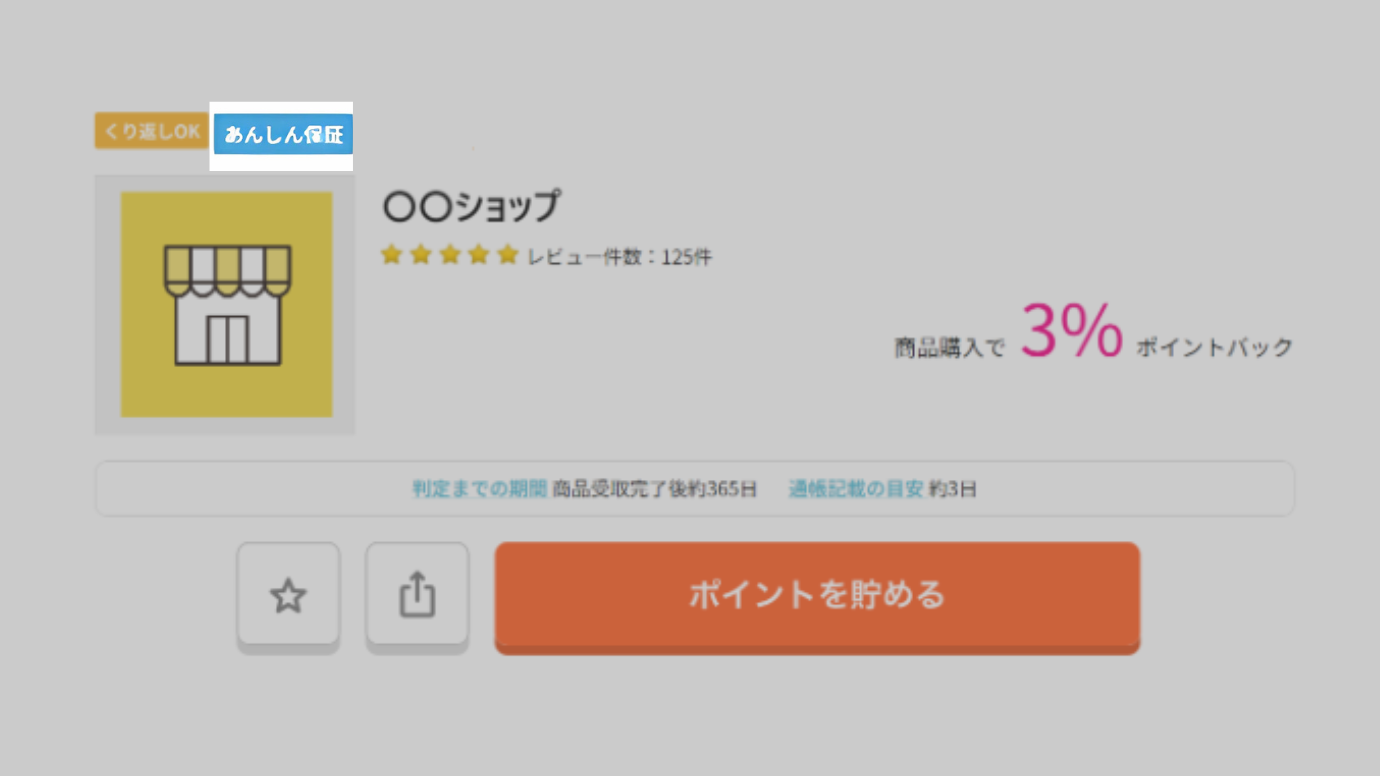Click the 〇〇ショップ shop name
This screenshot has width=1380, height=776.
pos(471,206)
